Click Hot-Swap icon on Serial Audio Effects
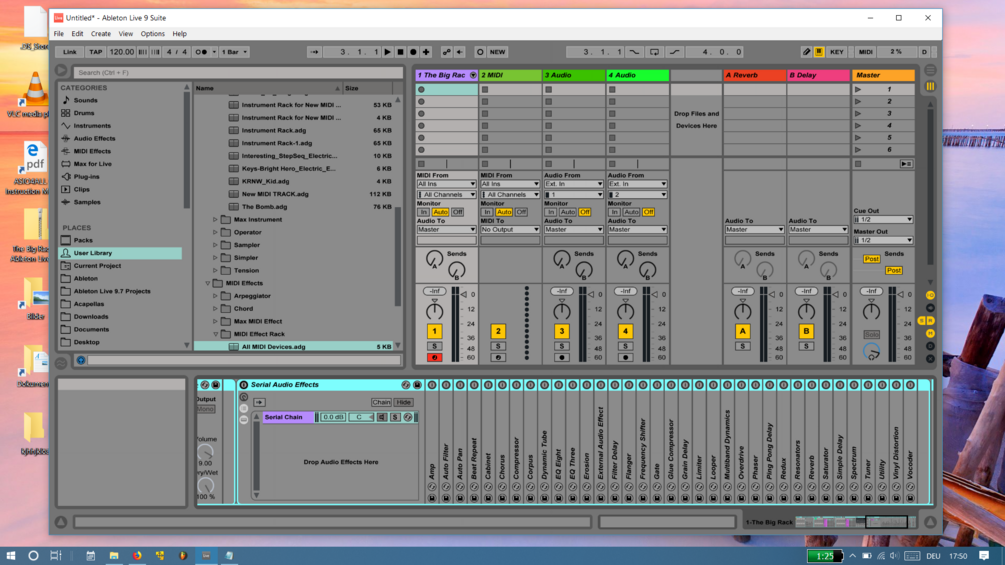Viewport: 1005px width, 565px height. (406, 385)
